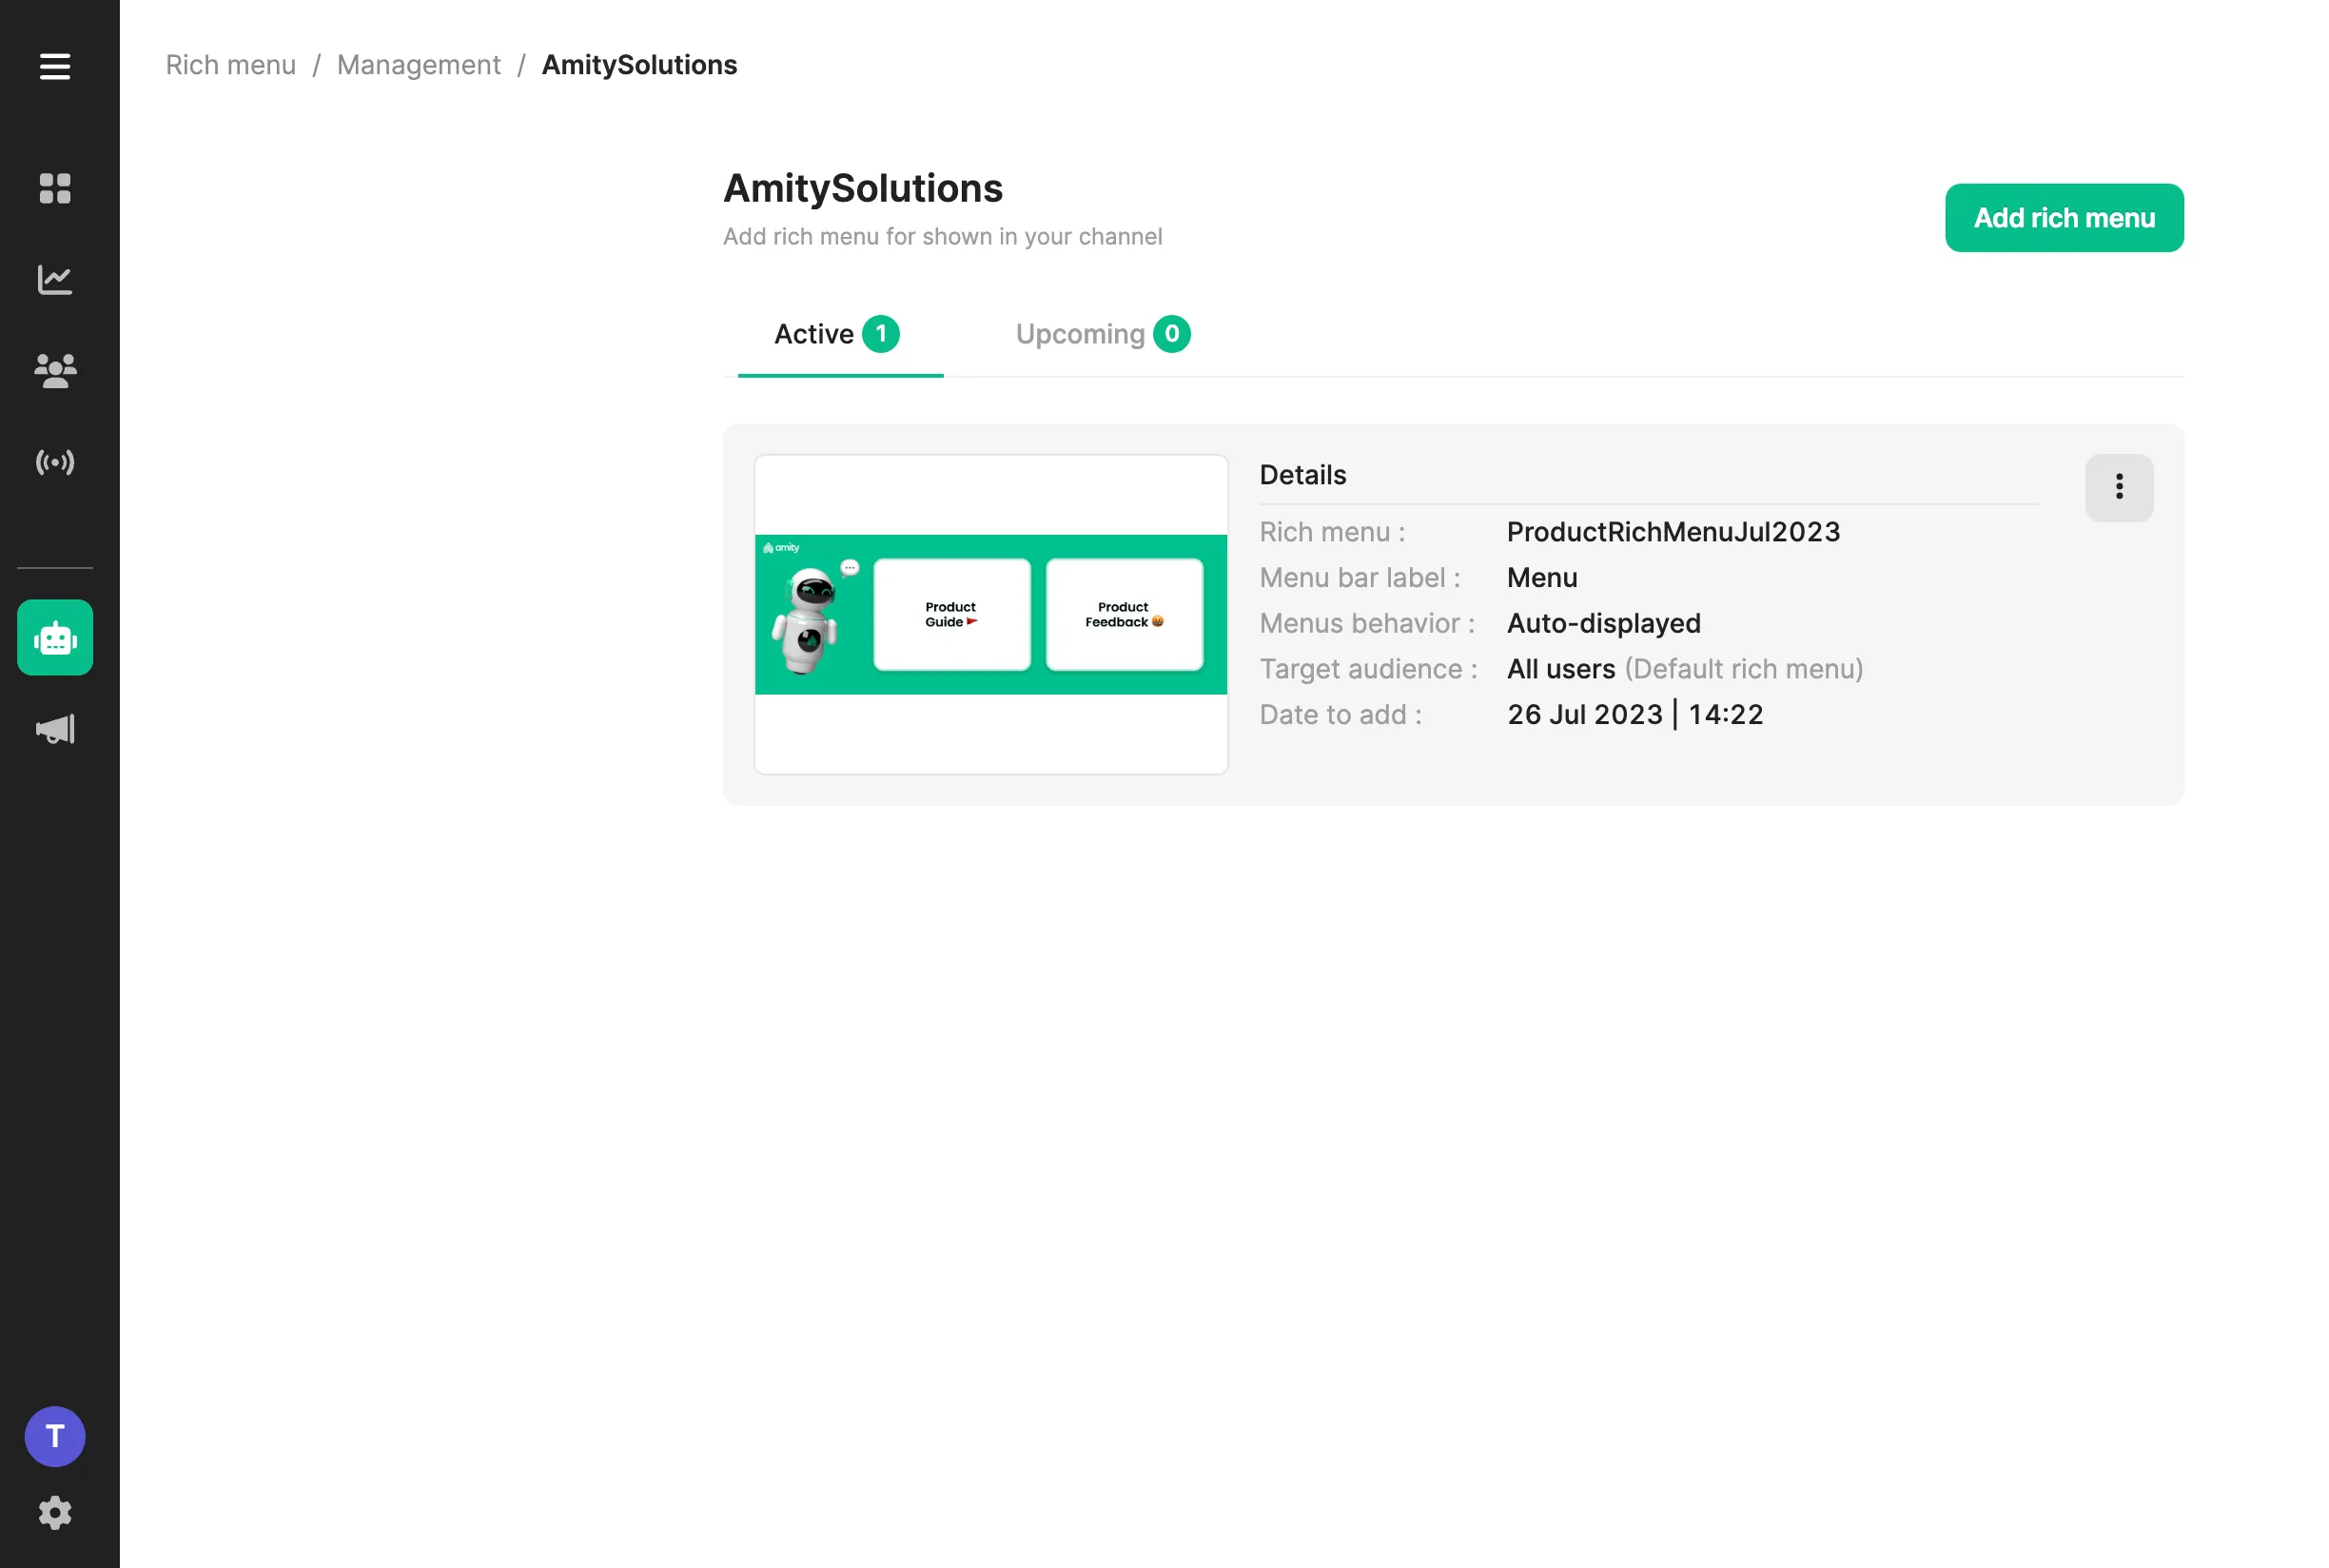The height and width of the screenshot is (1568, 2329).
Task: Open the broadcast signal icon
Action: (x=55, y=462)
